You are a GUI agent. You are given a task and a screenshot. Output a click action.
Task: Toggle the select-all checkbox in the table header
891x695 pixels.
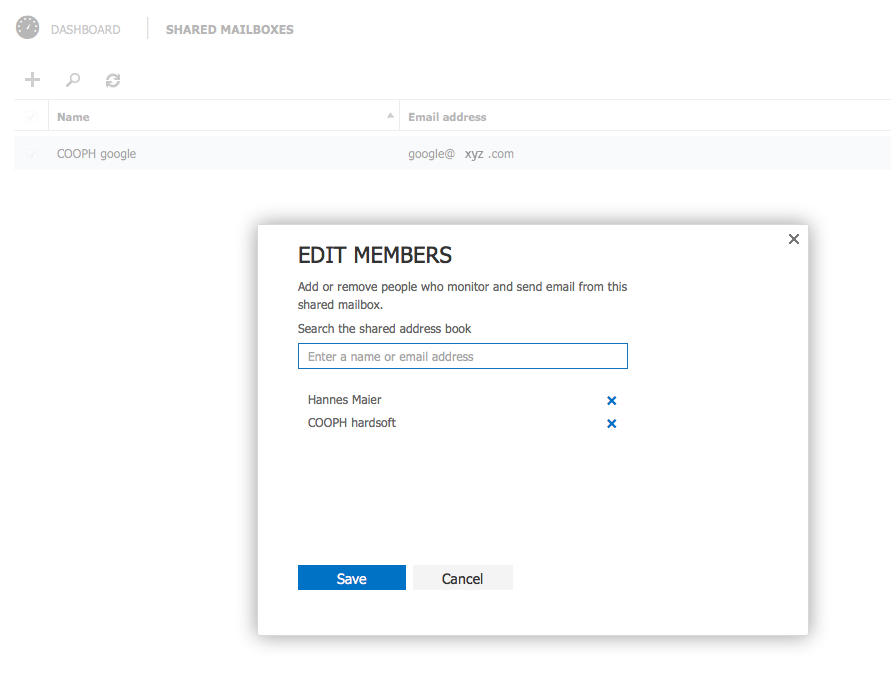click(x=31, y=117)
